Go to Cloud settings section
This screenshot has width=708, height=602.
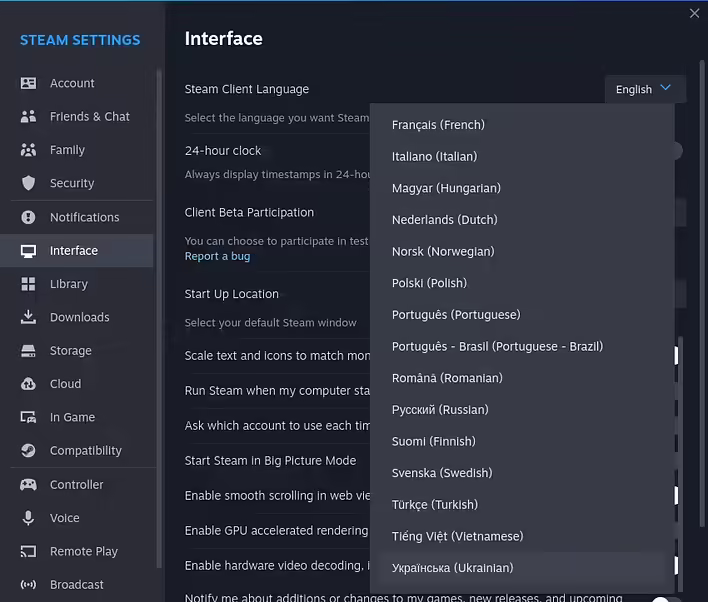point(77,384)
